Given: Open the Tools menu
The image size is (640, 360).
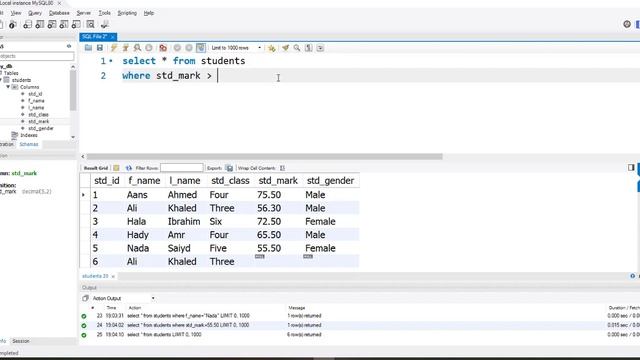Looking at the screenshot, I should click(104, 13).
